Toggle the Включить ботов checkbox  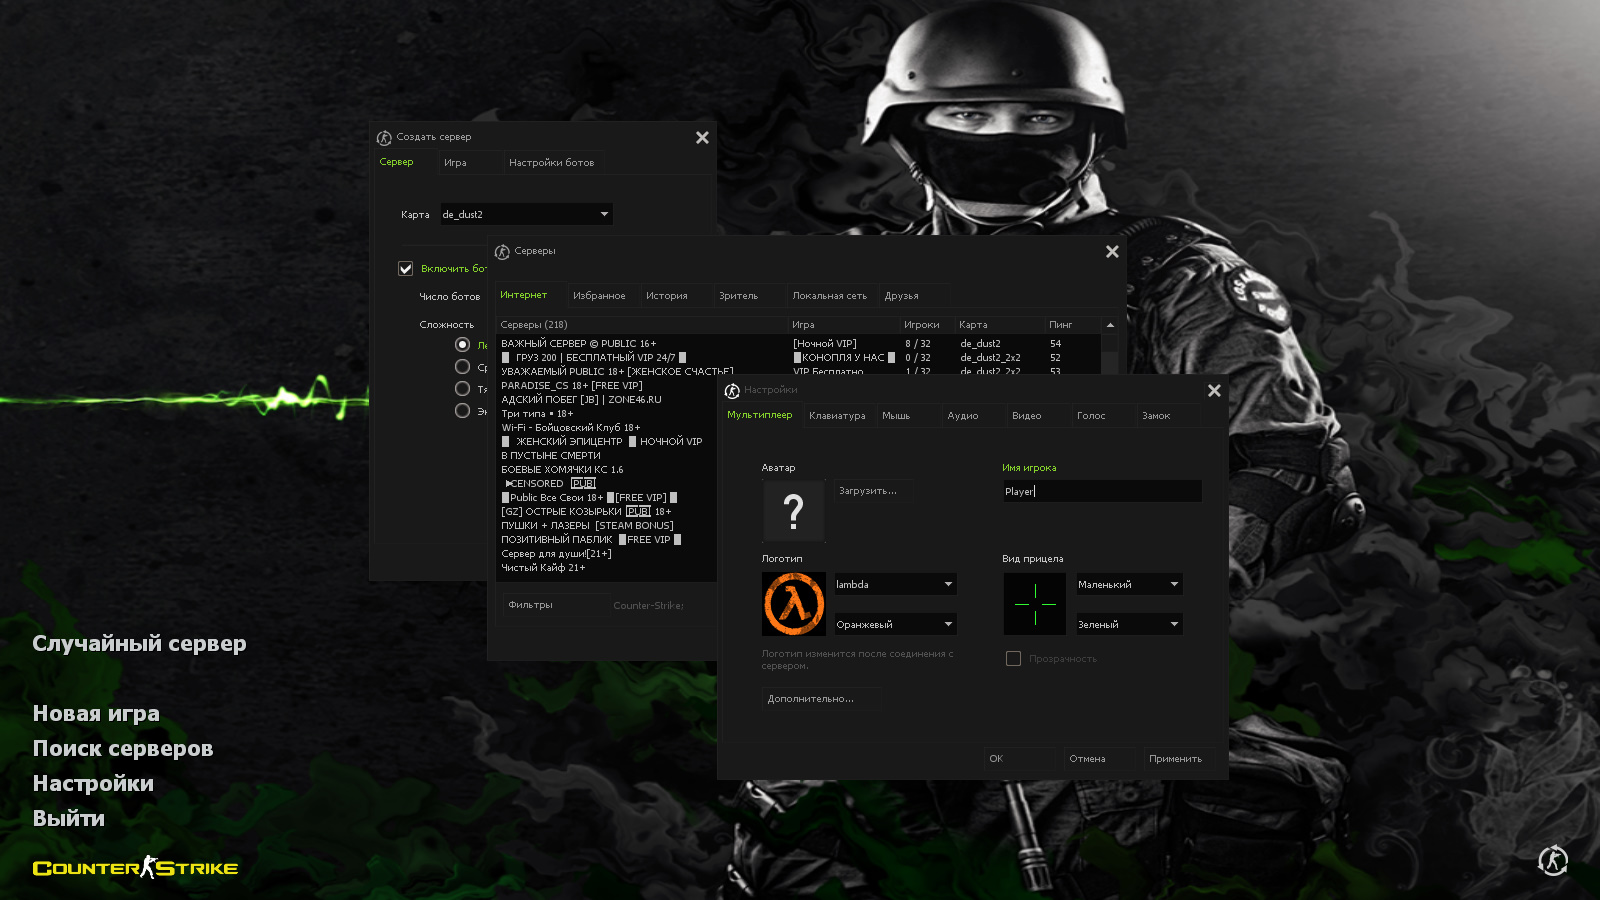[406, 269]
